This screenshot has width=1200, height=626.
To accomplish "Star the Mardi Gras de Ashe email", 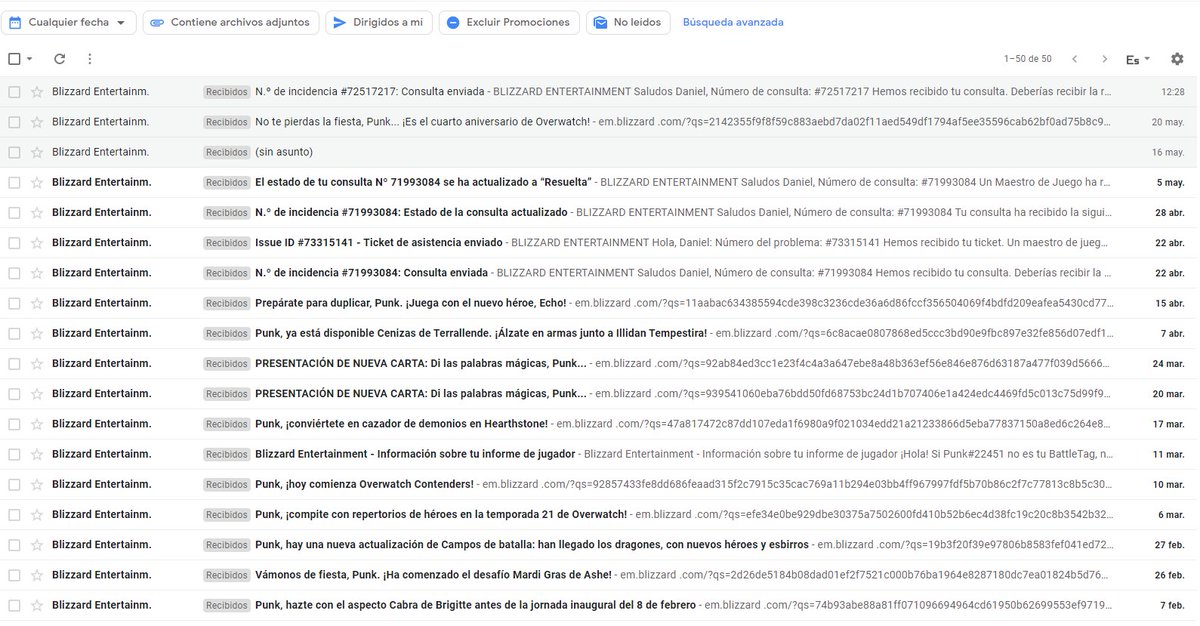I will point(37,575).
